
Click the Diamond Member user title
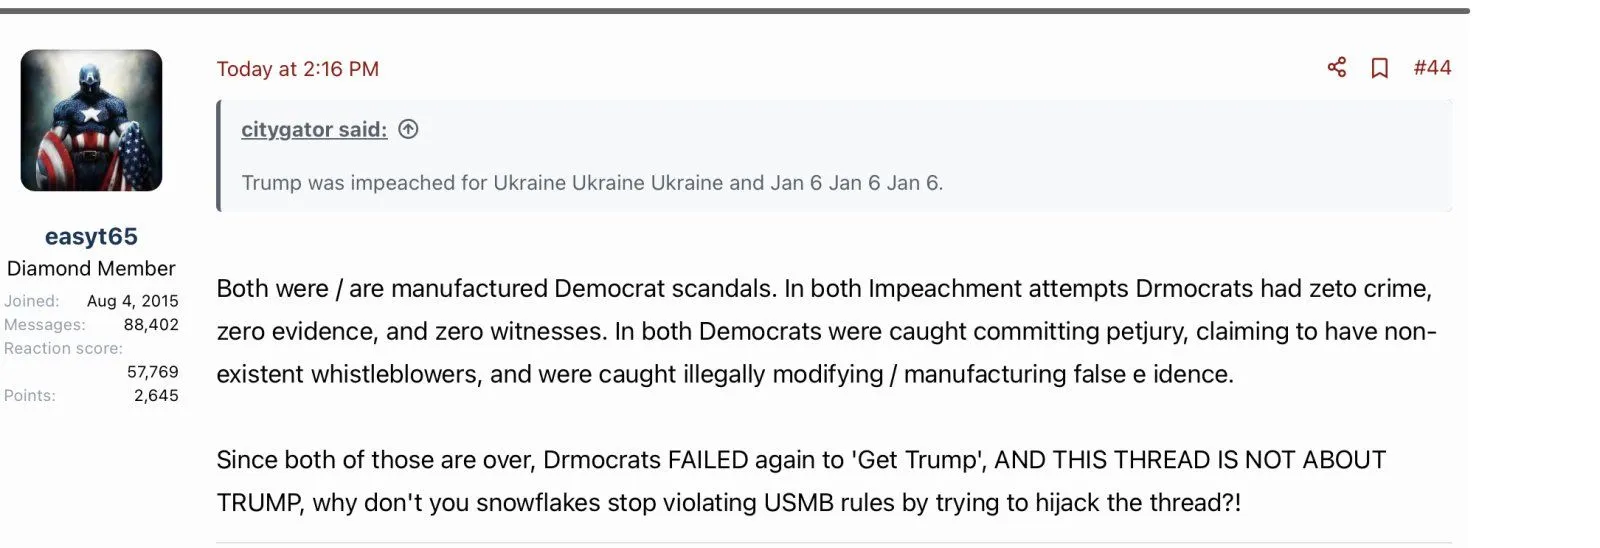click(x=91, y=268)
